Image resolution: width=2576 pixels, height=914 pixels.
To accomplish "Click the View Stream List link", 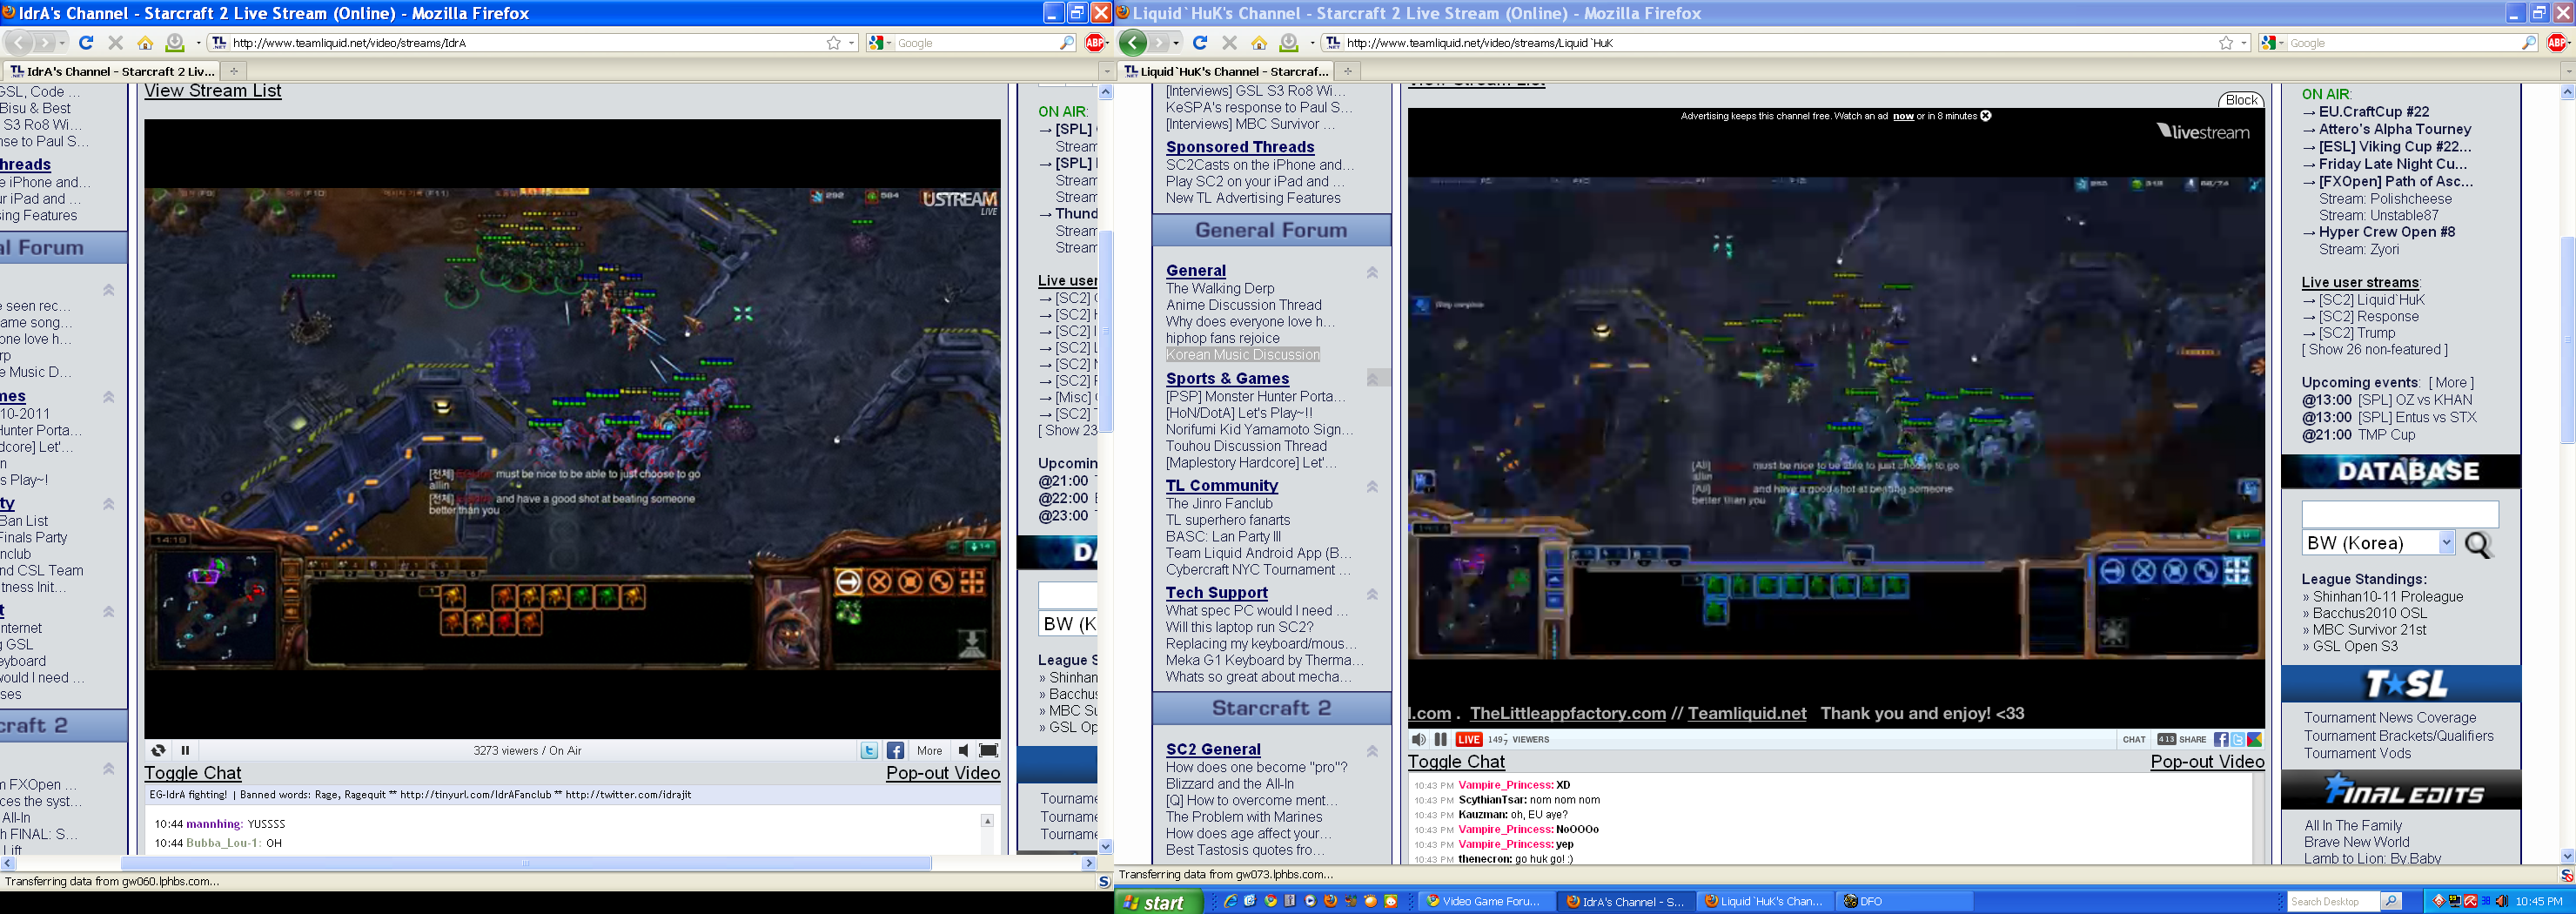I will pyautogui.click(x=213, y=91).
